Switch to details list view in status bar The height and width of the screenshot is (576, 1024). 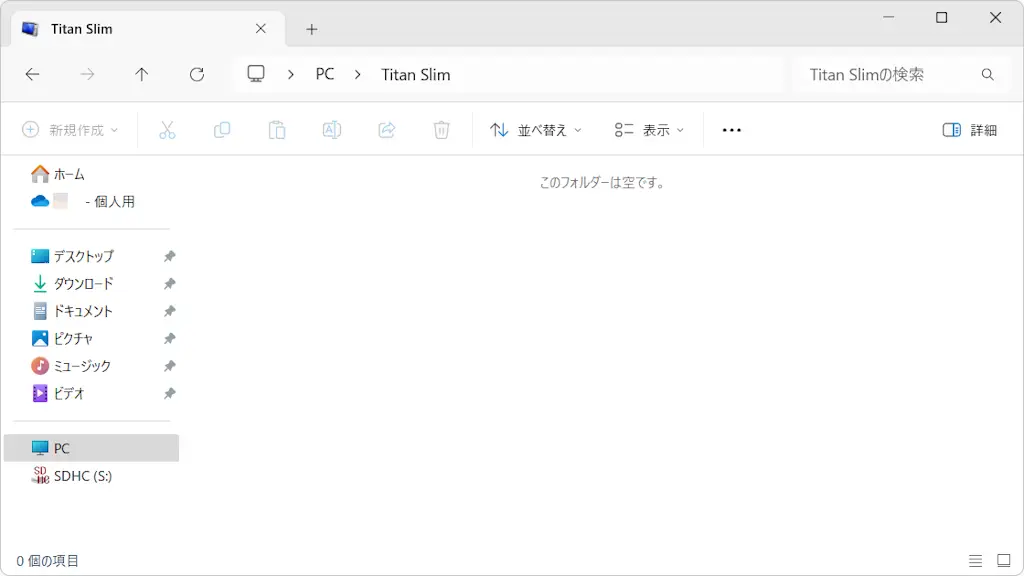[x=976, y=560]
